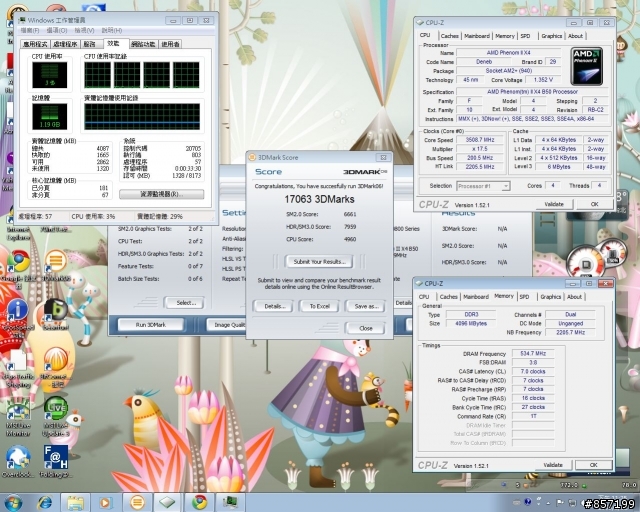Switch to 使用者 tab in Task Manager
Image resolution: width=640 pixels, height=512 pixels.
[x=170, y=44]
